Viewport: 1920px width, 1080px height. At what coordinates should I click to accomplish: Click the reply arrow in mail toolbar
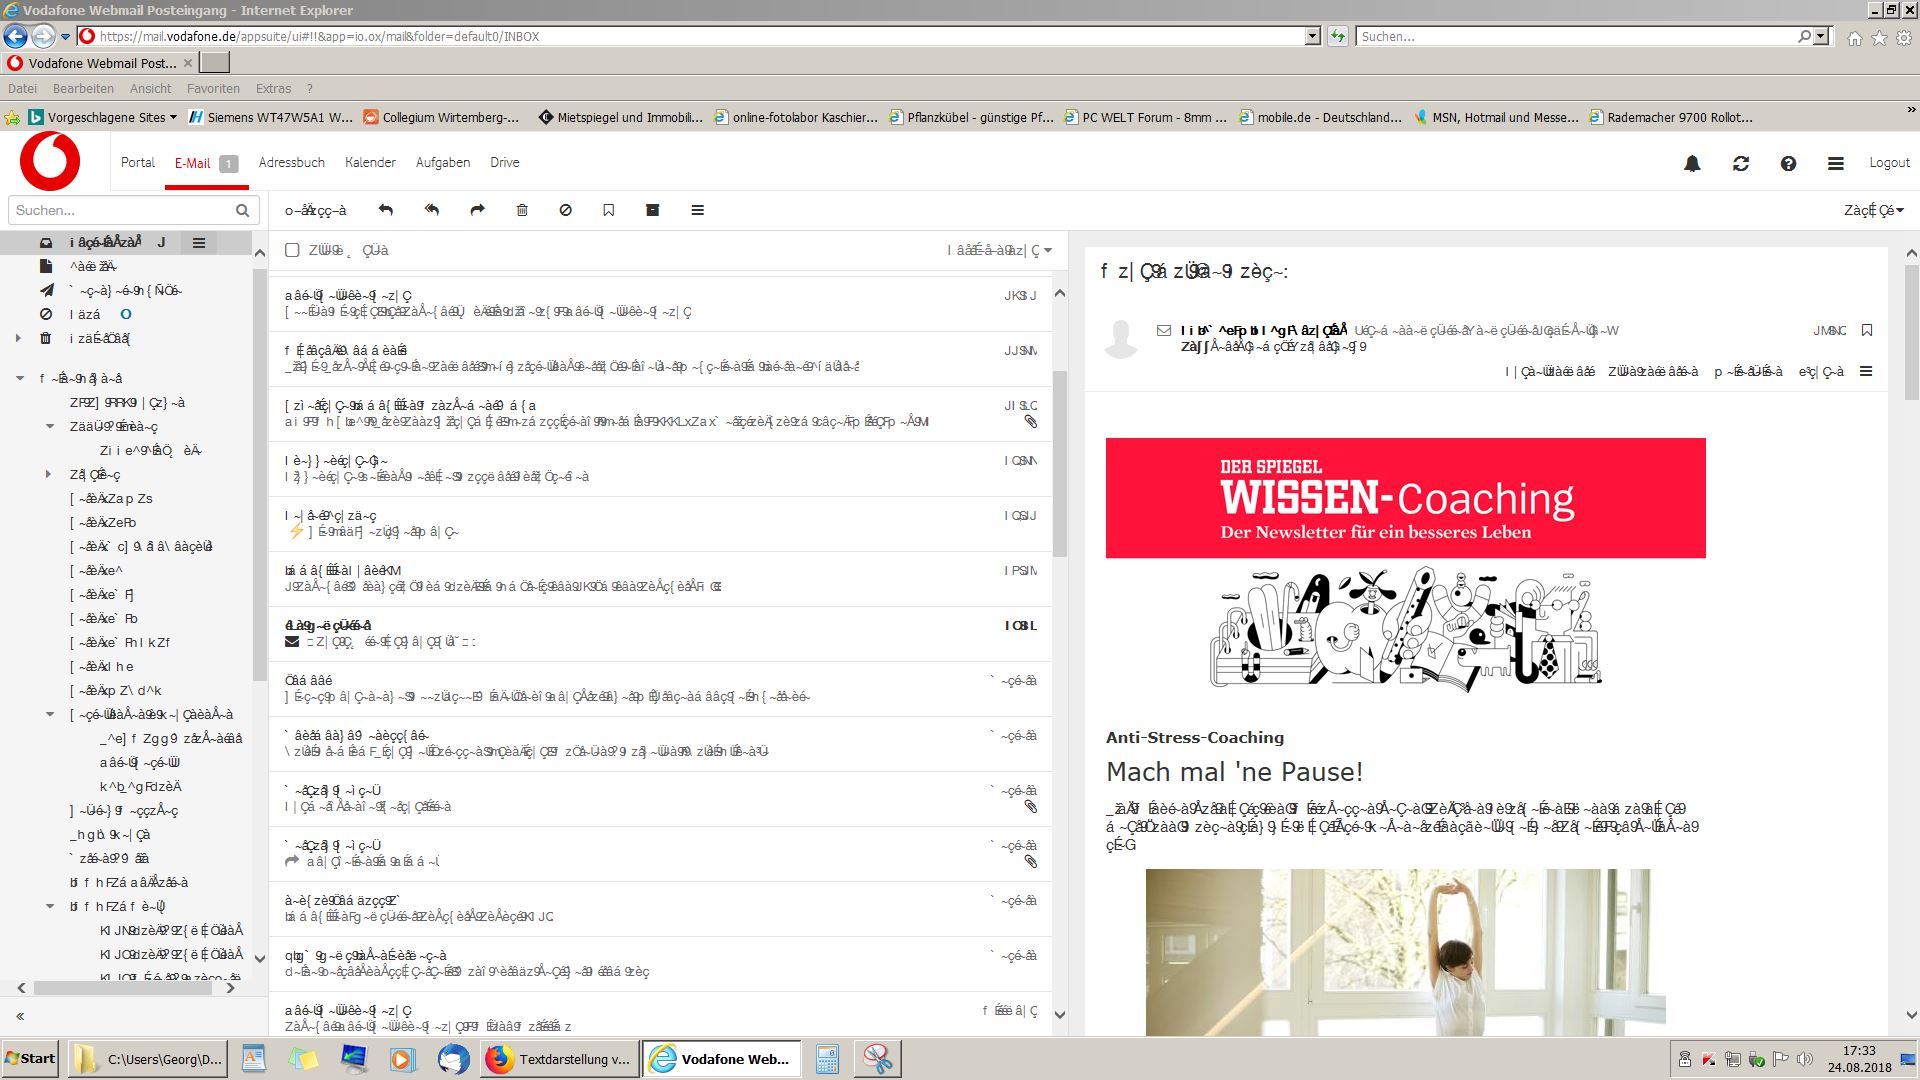click(386, 210)
